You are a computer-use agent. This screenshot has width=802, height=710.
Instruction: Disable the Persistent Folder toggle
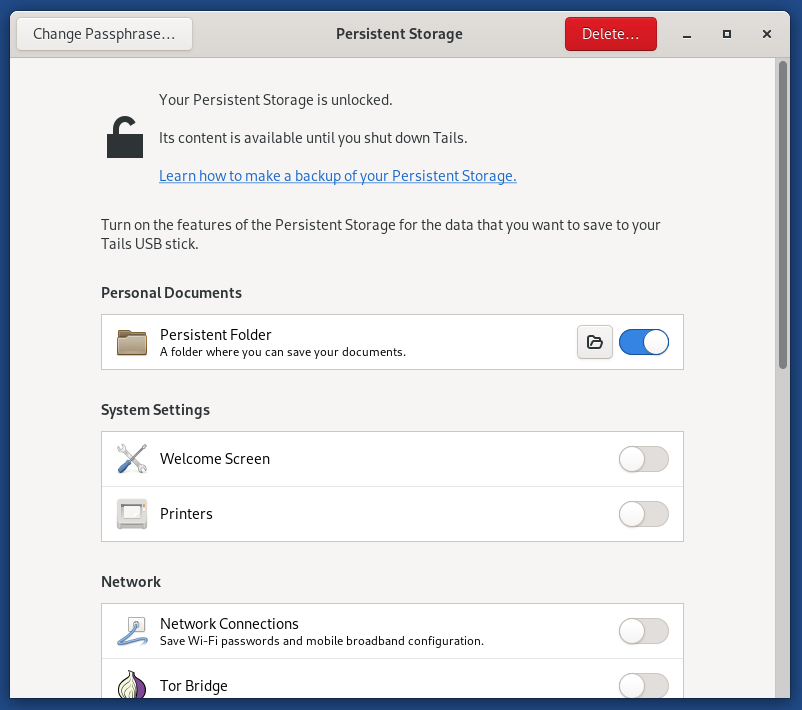pos(643,341)
